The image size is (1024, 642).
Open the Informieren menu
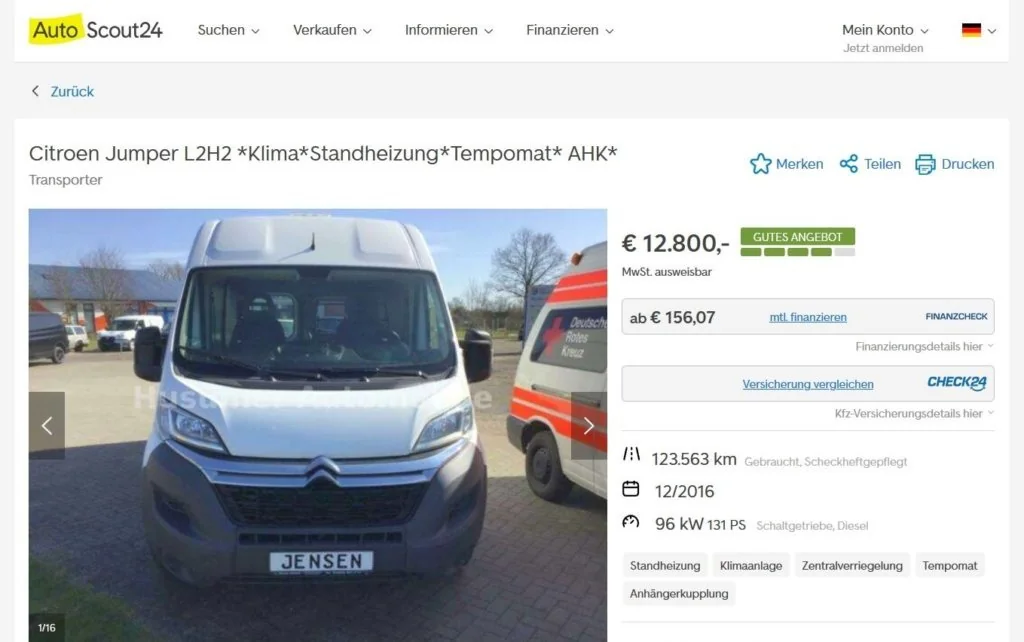(x=449, y=30)
